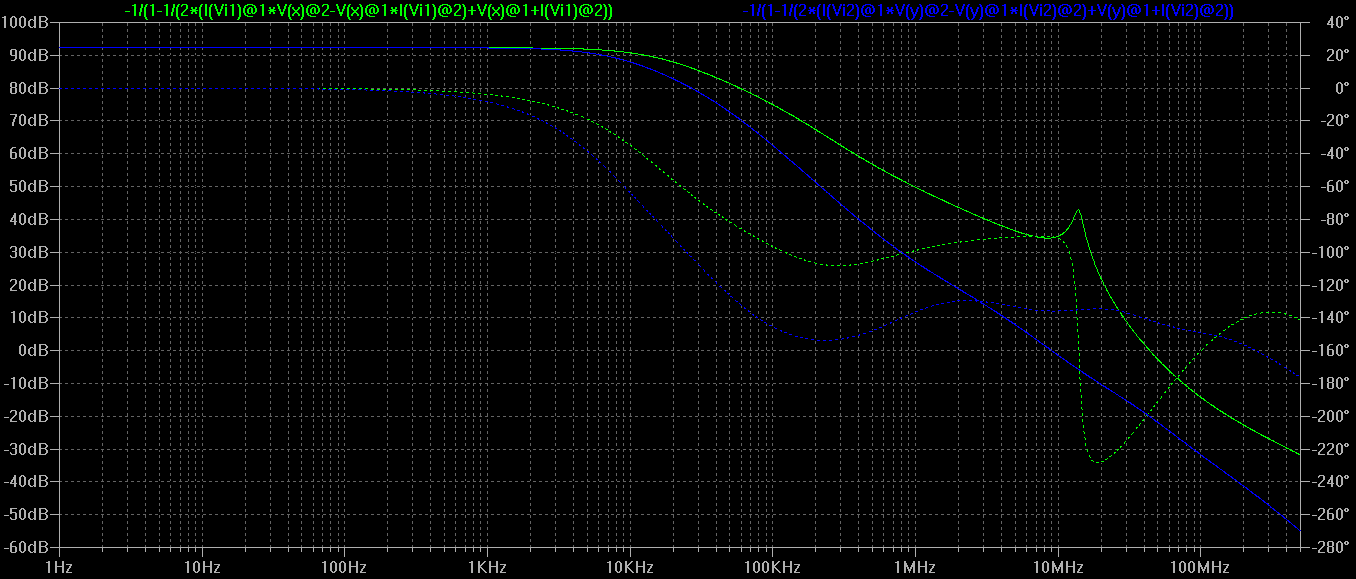
Task: Click the 1MHz frequency label
Action: coord(914,568)
